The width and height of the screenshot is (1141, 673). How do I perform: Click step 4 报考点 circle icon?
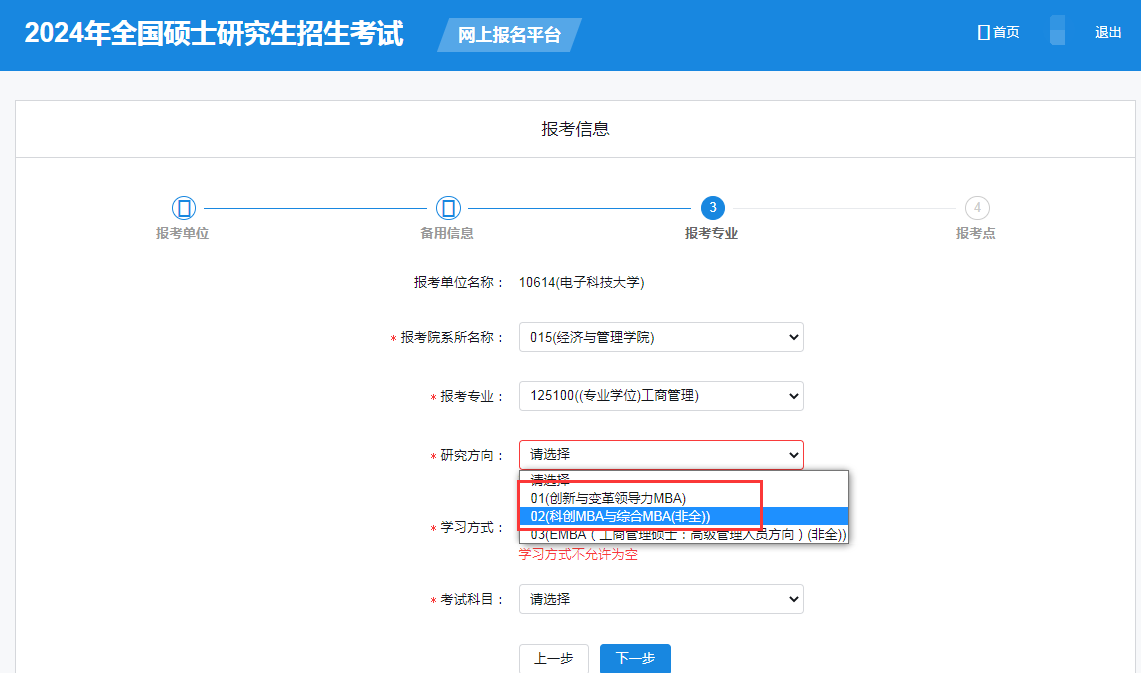[x=976, y=208]
